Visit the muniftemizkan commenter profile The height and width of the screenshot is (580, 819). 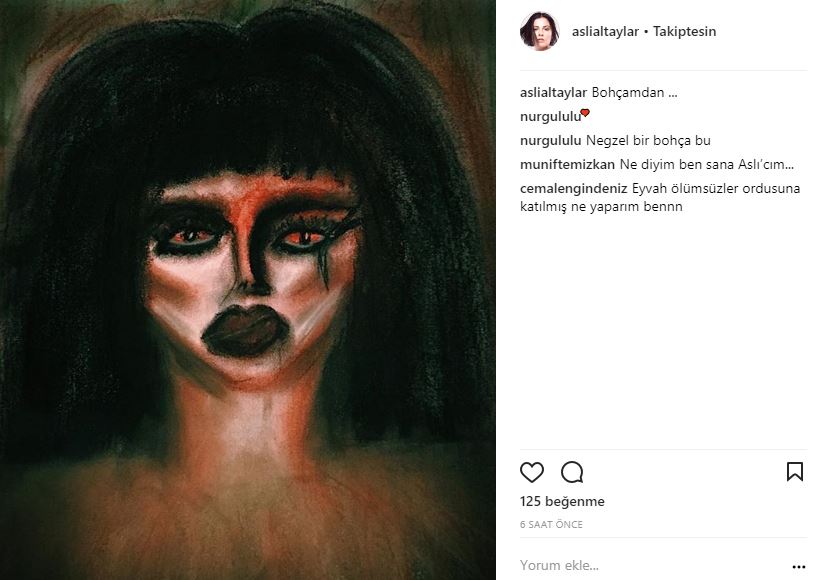pos(563,164)
